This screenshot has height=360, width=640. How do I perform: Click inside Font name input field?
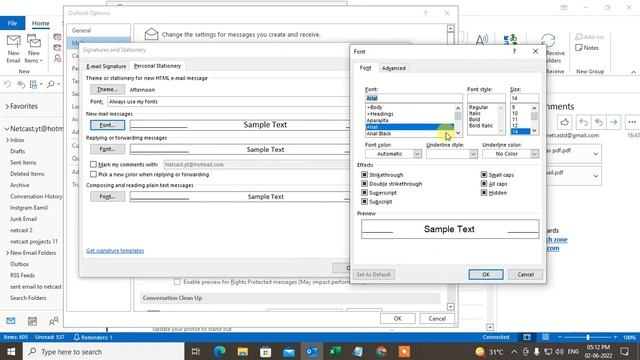tap(413, 98)
